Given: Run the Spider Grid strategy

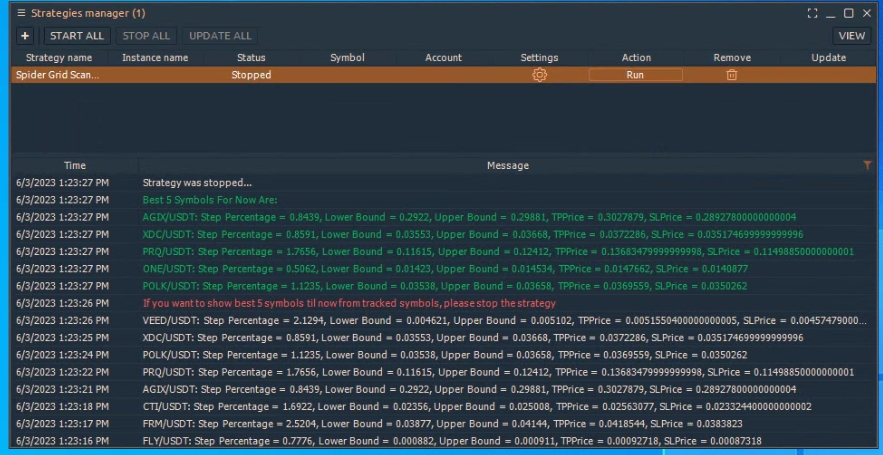Looking at the screenshot, I should 635,75.
